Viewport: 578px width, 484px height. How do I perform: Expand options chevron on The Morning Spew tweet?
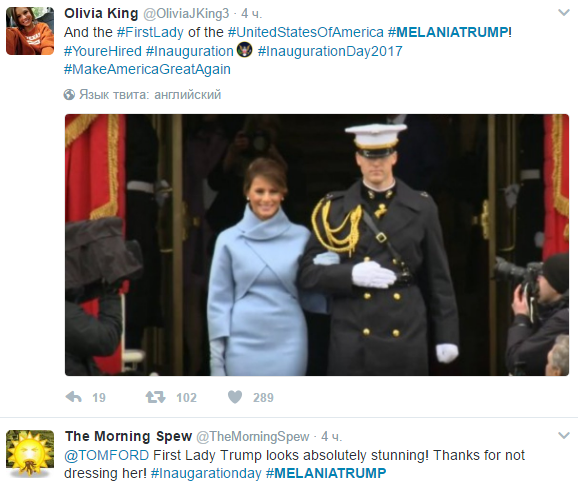pos(564,436)
